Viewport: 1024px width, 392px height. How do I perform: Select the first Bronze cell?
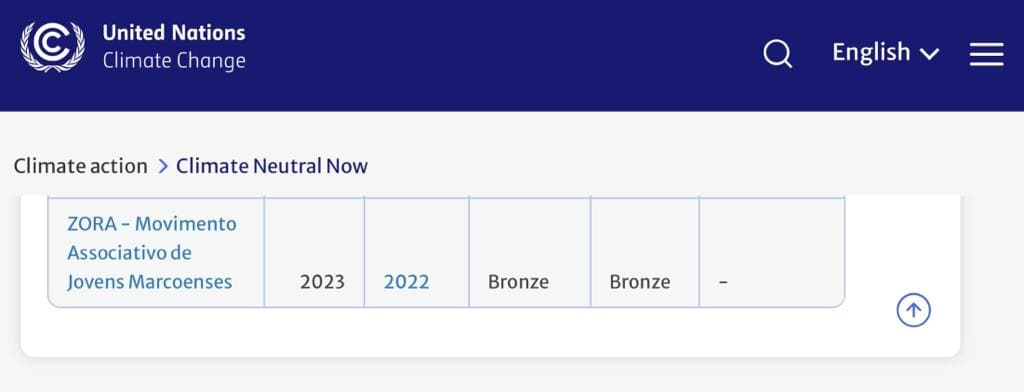coord(530,252)
